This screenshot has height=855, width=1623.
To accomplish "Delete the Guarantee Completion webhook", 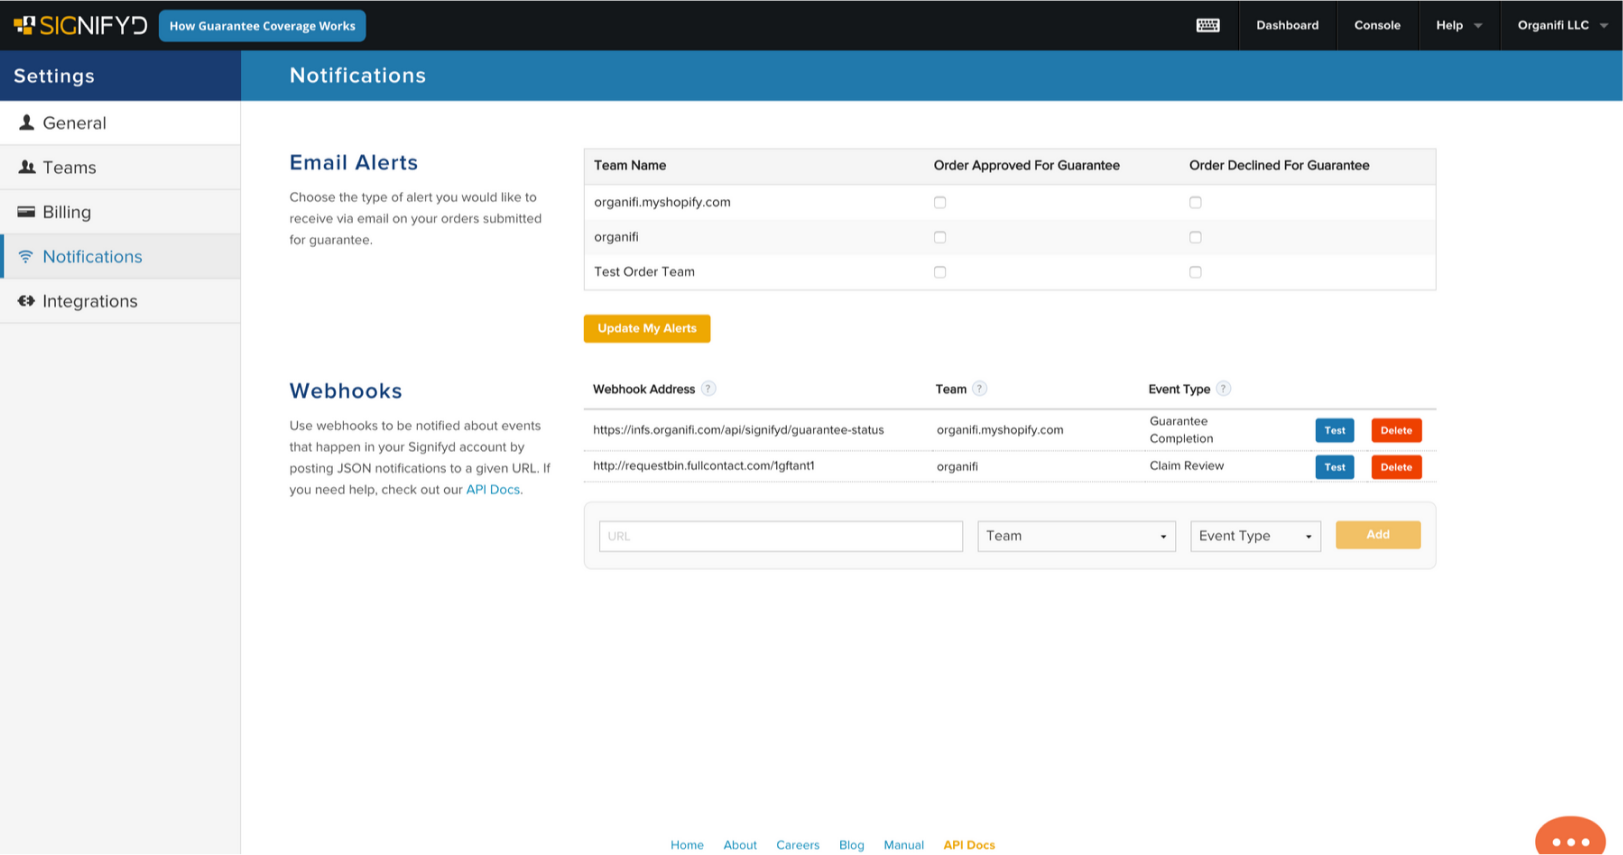I will click(1396, 430).
